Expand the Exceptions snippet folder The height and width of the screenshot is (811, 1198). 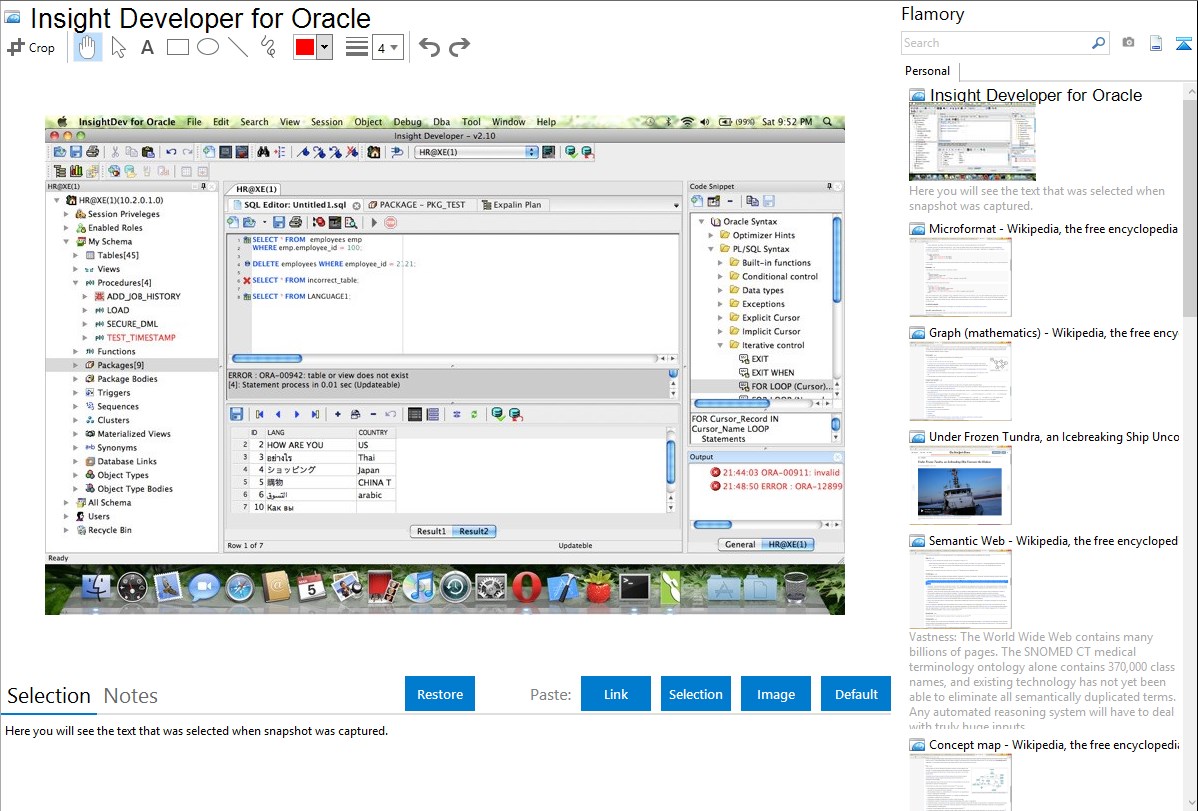pos(720,304)
